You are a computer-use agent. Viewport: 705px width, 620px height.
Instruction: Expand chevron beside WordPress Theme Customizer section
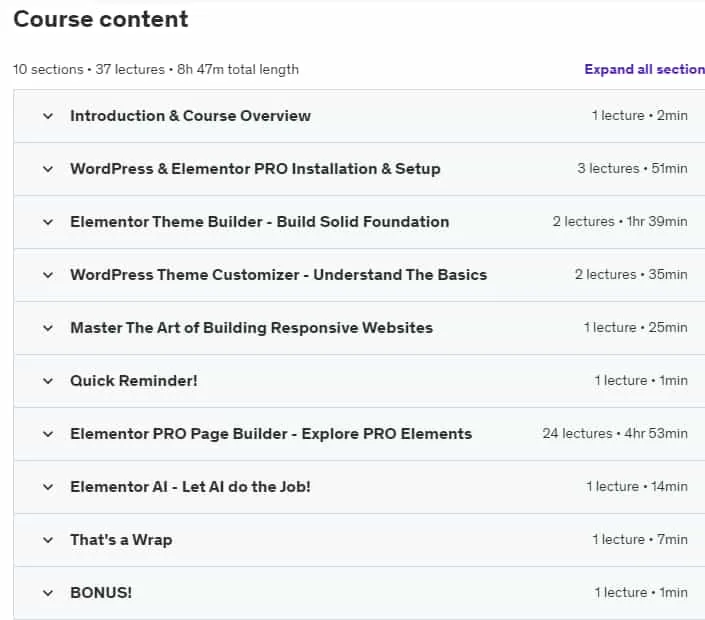tap(48, 275)
